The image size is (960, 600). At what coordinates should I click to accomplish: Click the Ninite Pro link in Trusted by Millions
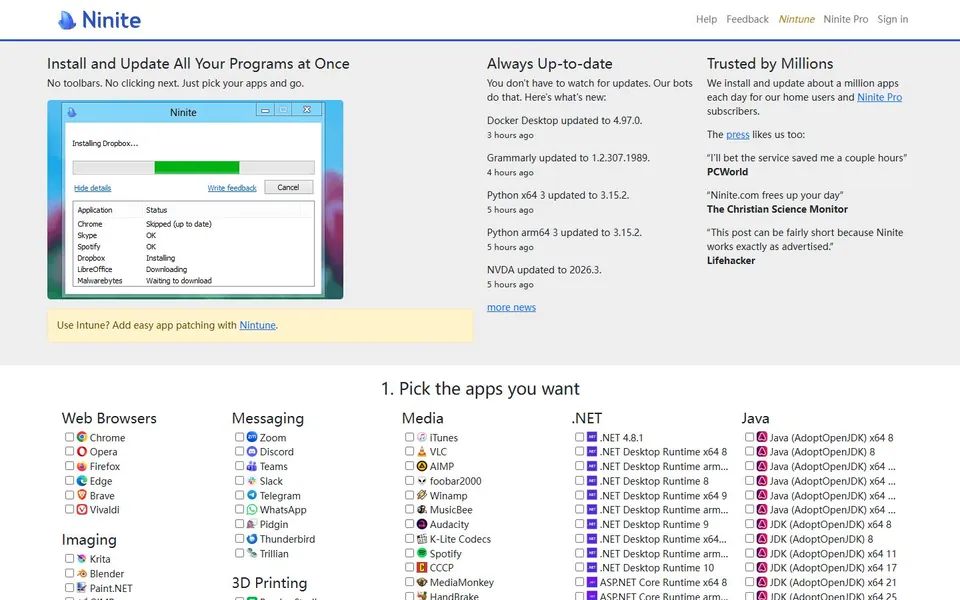879,97
